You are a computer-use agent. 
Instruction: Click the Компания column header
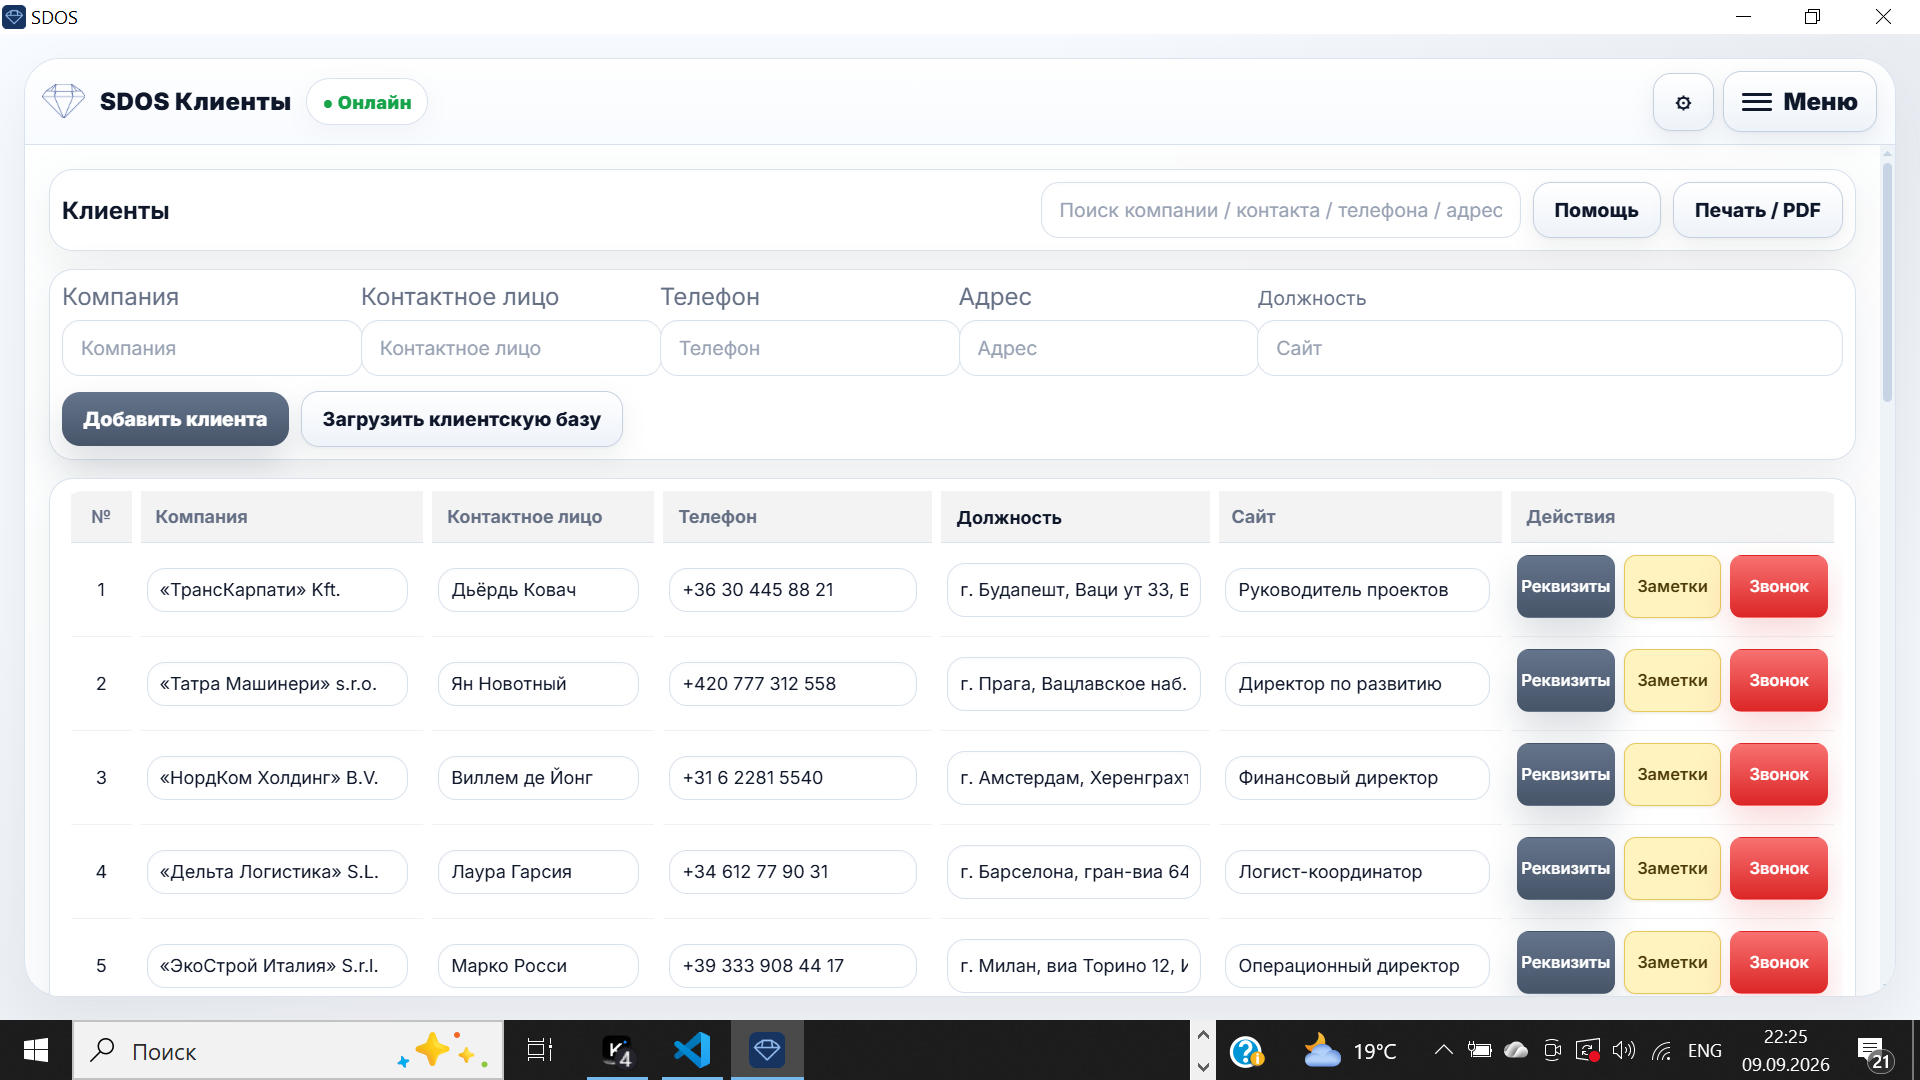point(281,517)
